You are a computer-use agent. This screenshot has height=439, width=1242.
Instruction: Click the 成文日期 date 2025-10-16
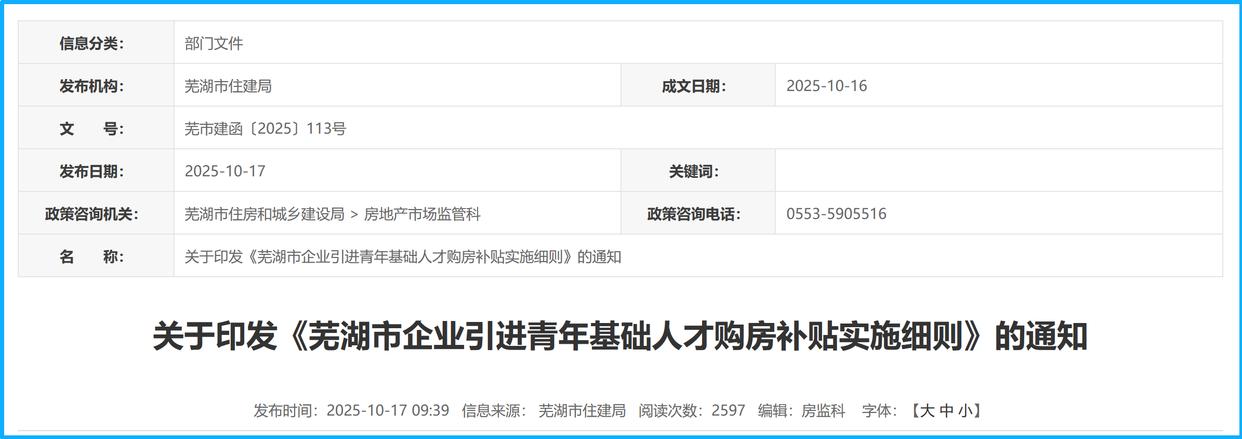(827, 86)
